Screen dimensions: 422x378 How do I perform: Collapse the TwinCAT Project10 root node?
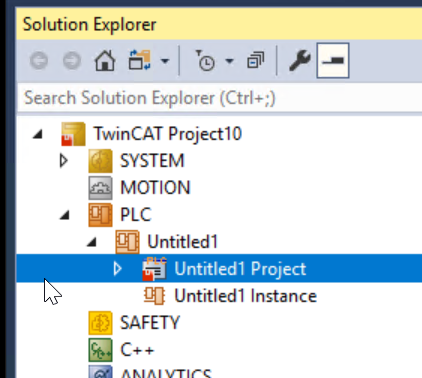point(38,134)
